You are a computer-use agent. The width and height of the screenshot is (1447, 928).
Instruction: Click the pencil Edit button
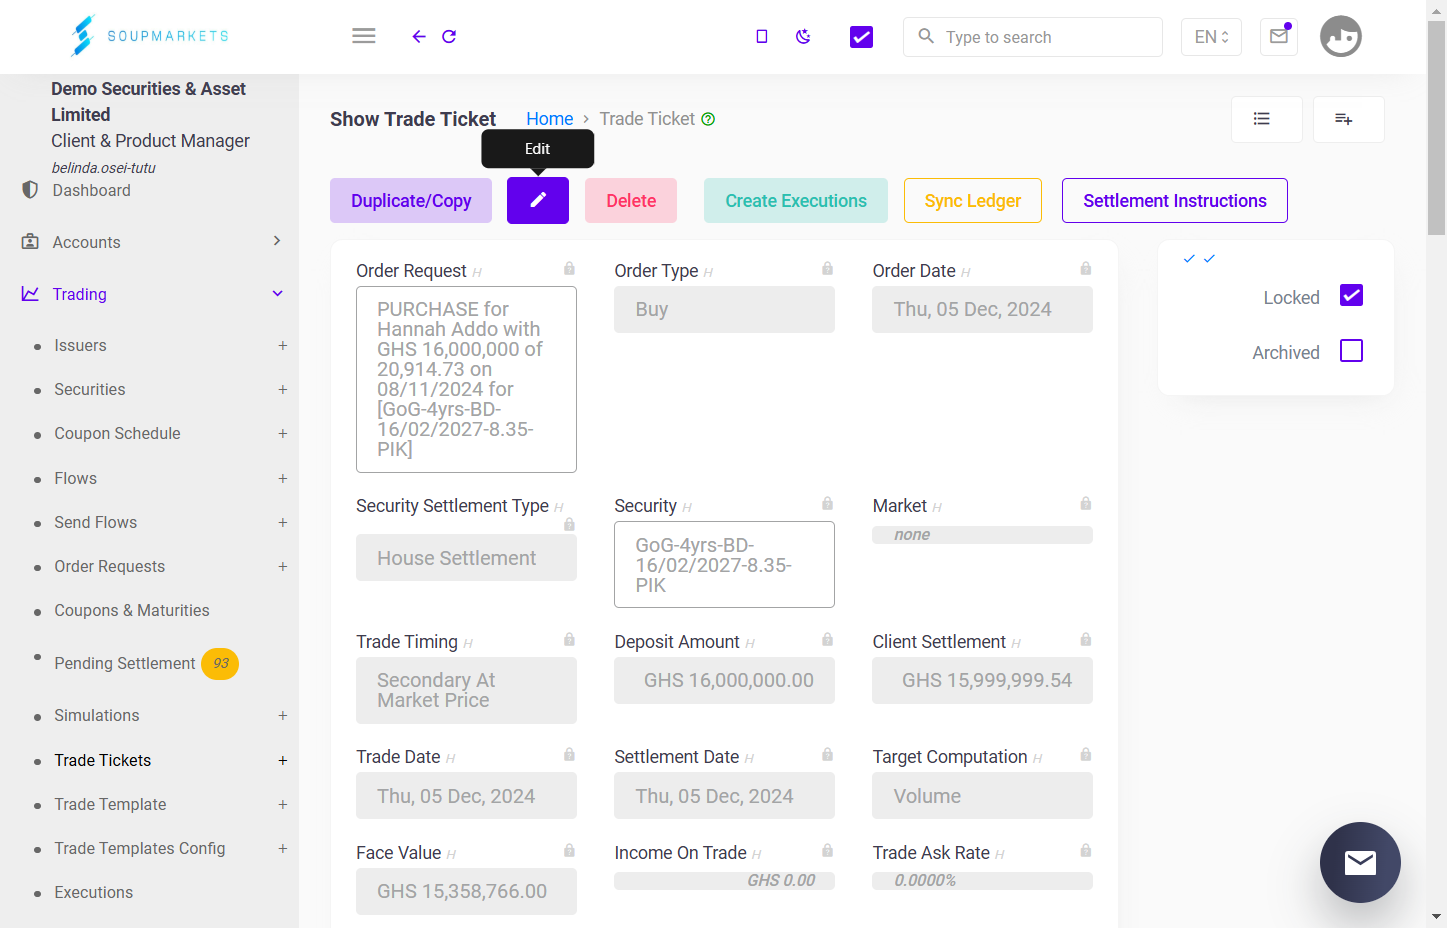(x=538, y=200)
